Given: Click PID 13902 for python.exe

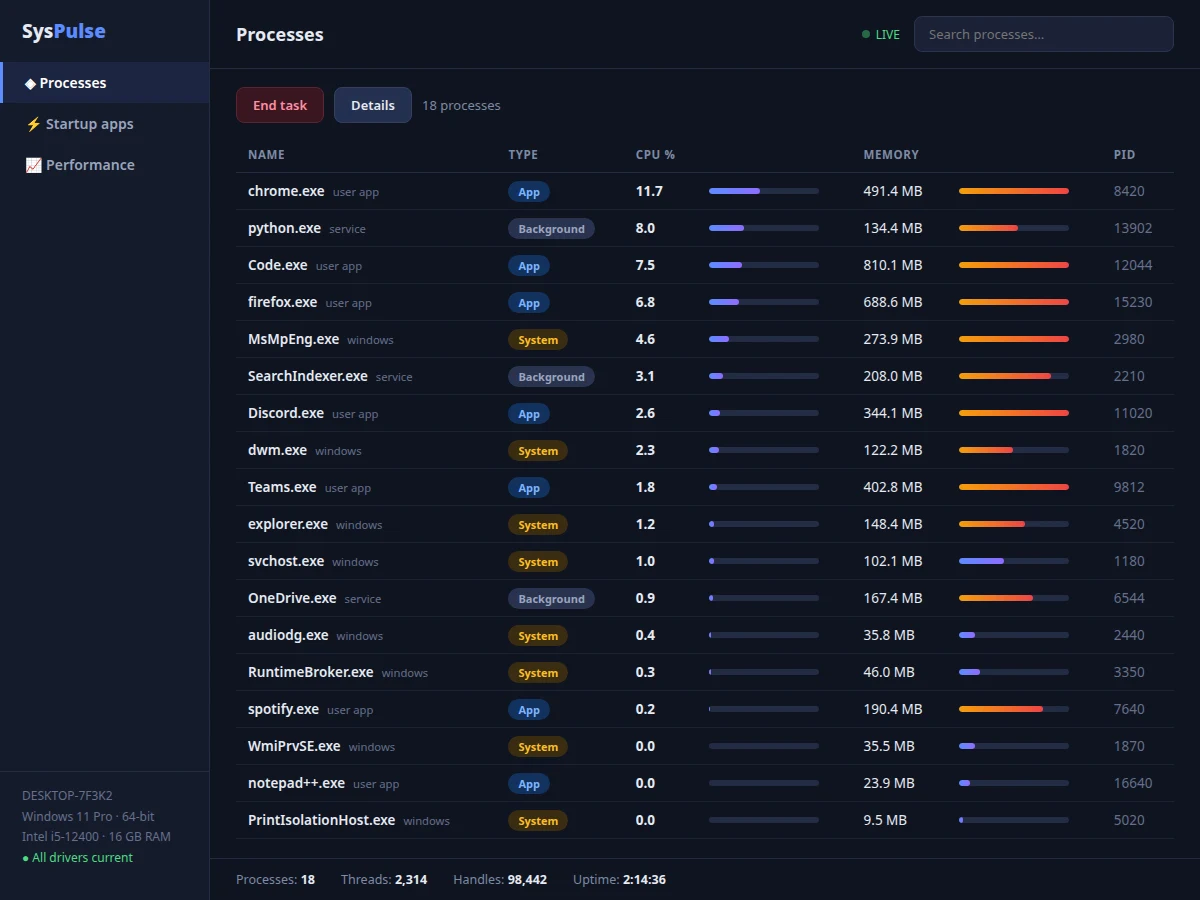Looking at the screenshot, I should click(1133, 228).
